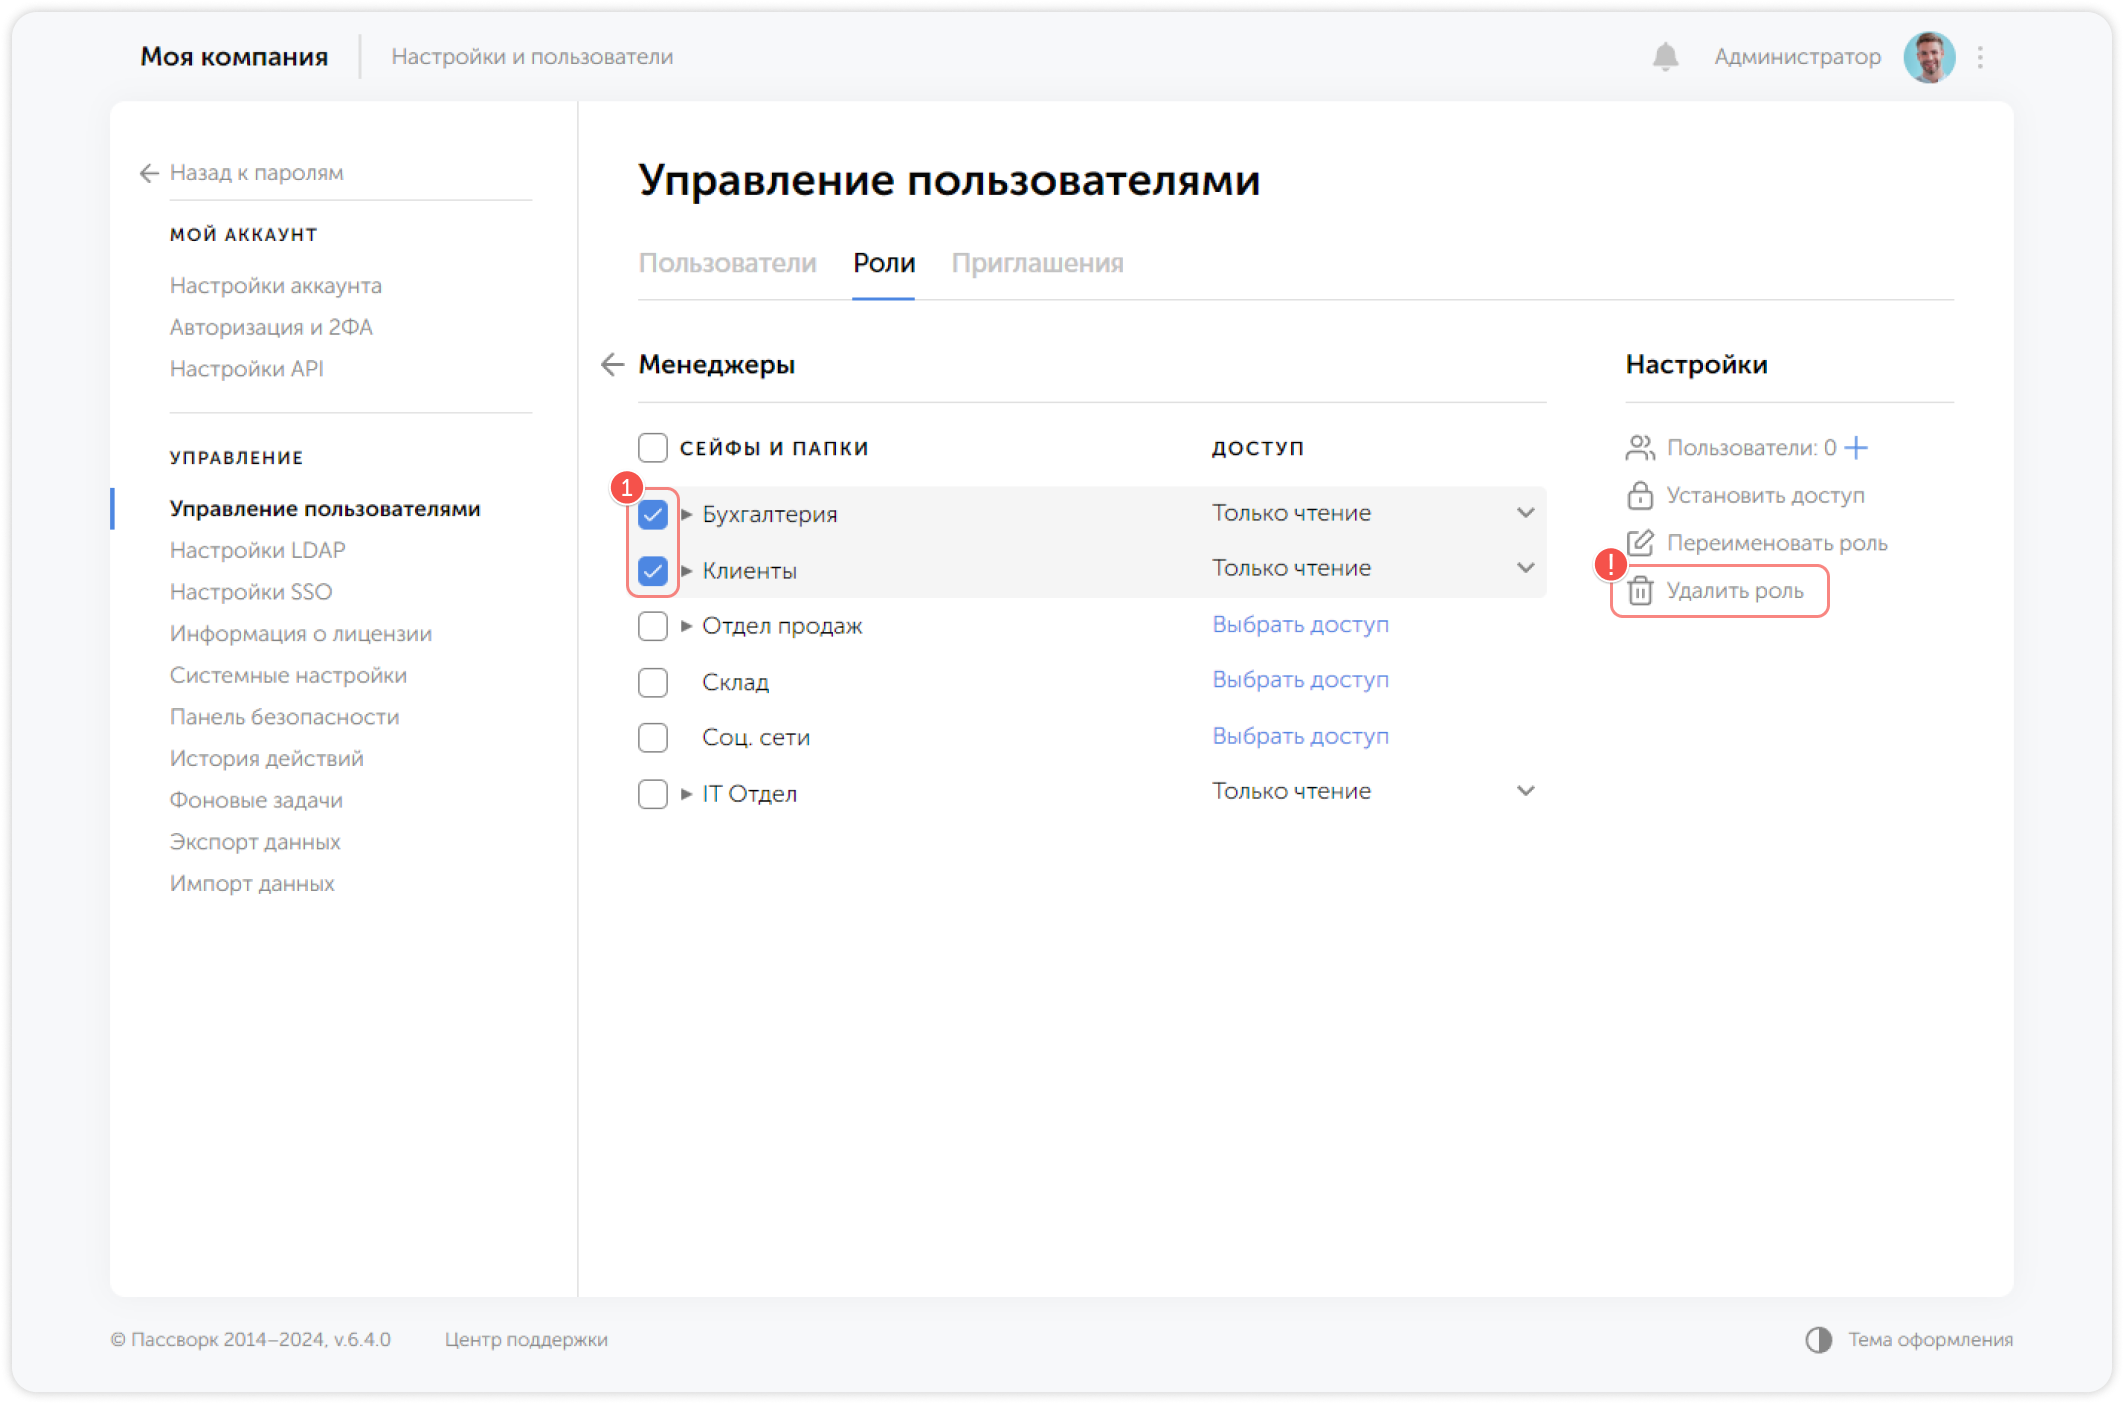The image size is (2124, 1405).
Task: Open the Приглашения tab
Action: tap(1038, 263)
